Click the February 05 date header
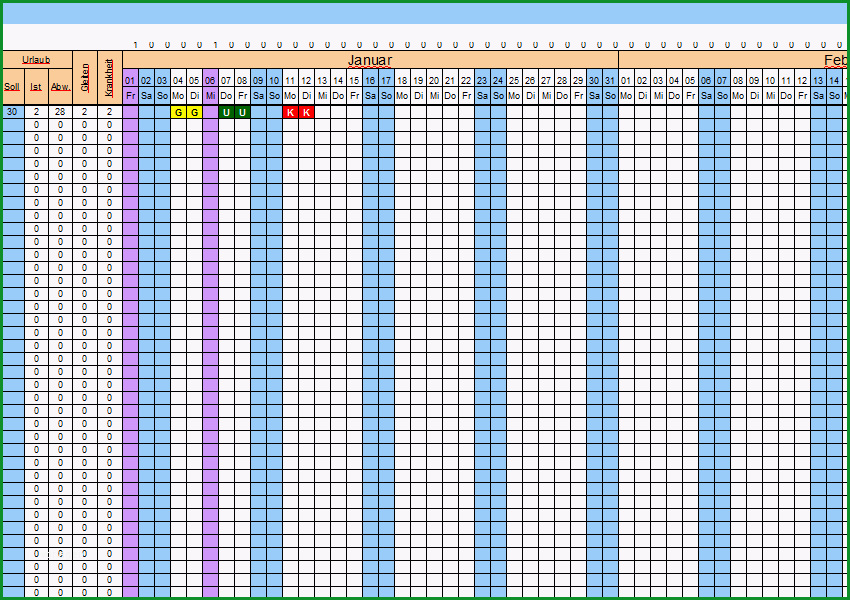The width and height of the screenshot is (850, 600). [690, 80]
